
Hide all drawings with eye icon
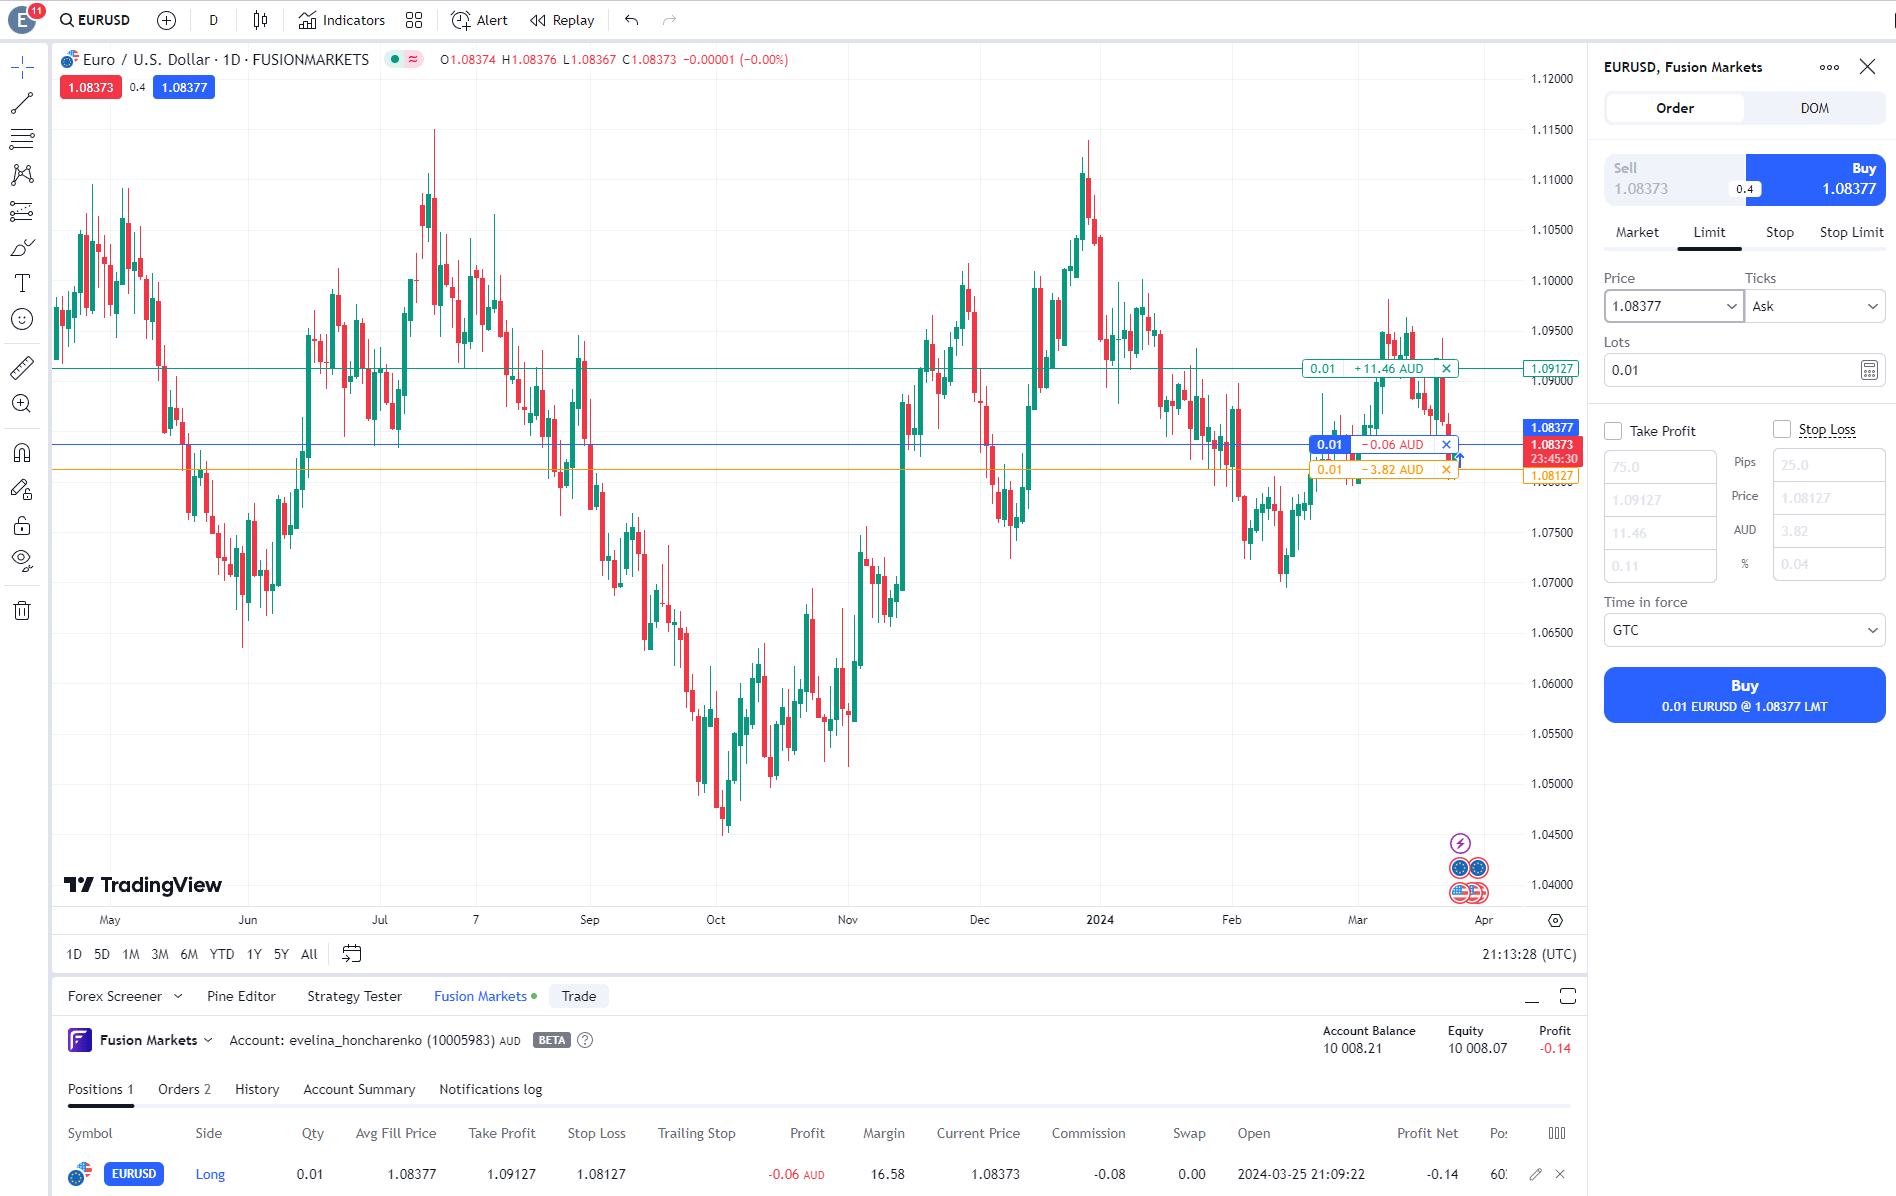point(22,560)
